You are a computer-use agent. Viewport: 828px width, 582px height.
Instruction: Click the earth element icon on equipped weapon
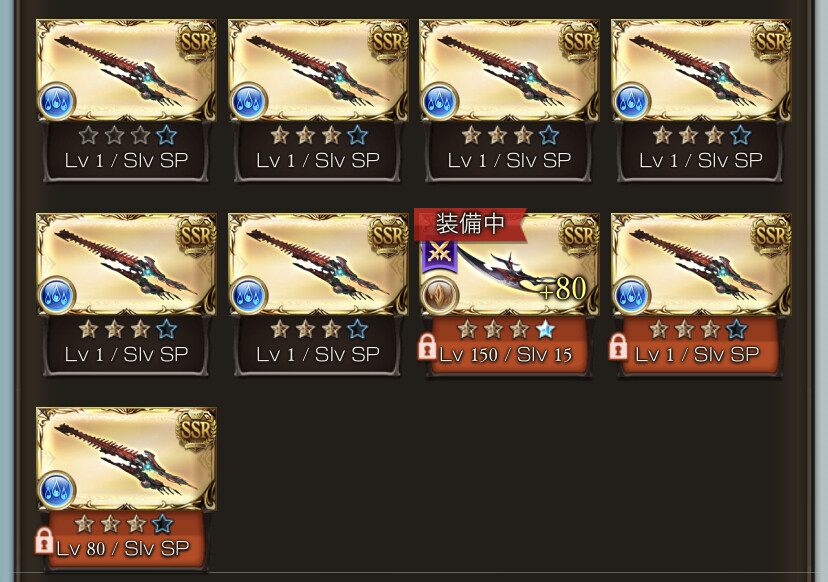pyautogui.click(x=439, y=295)
